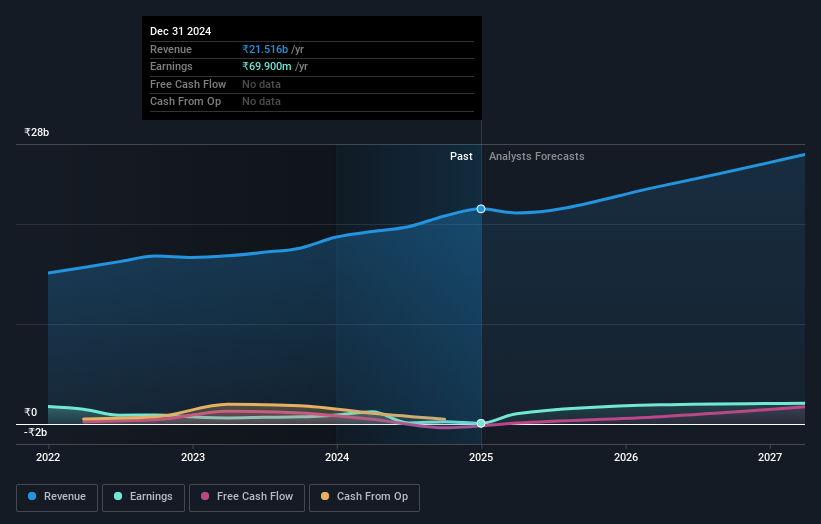Click the 2023 x-axis label

pos(193,457)
